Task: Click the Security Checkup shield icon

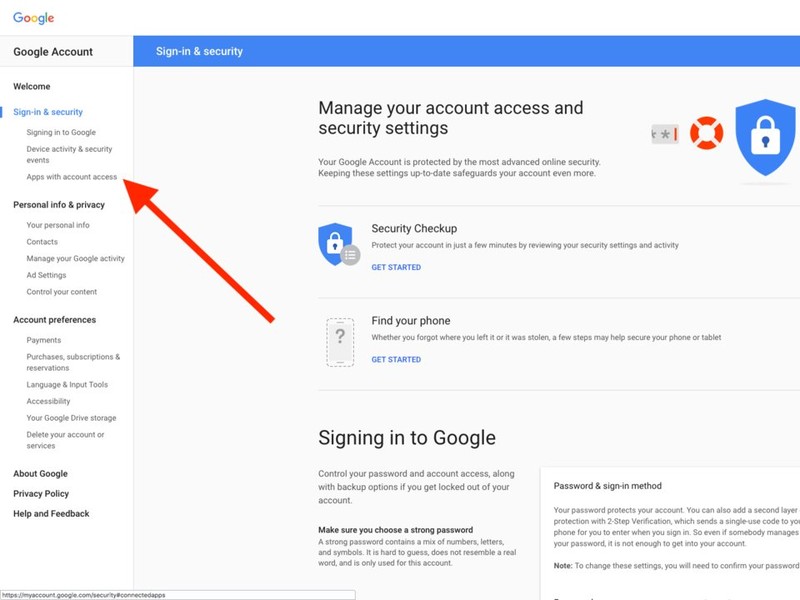Action: pos(339,244)
